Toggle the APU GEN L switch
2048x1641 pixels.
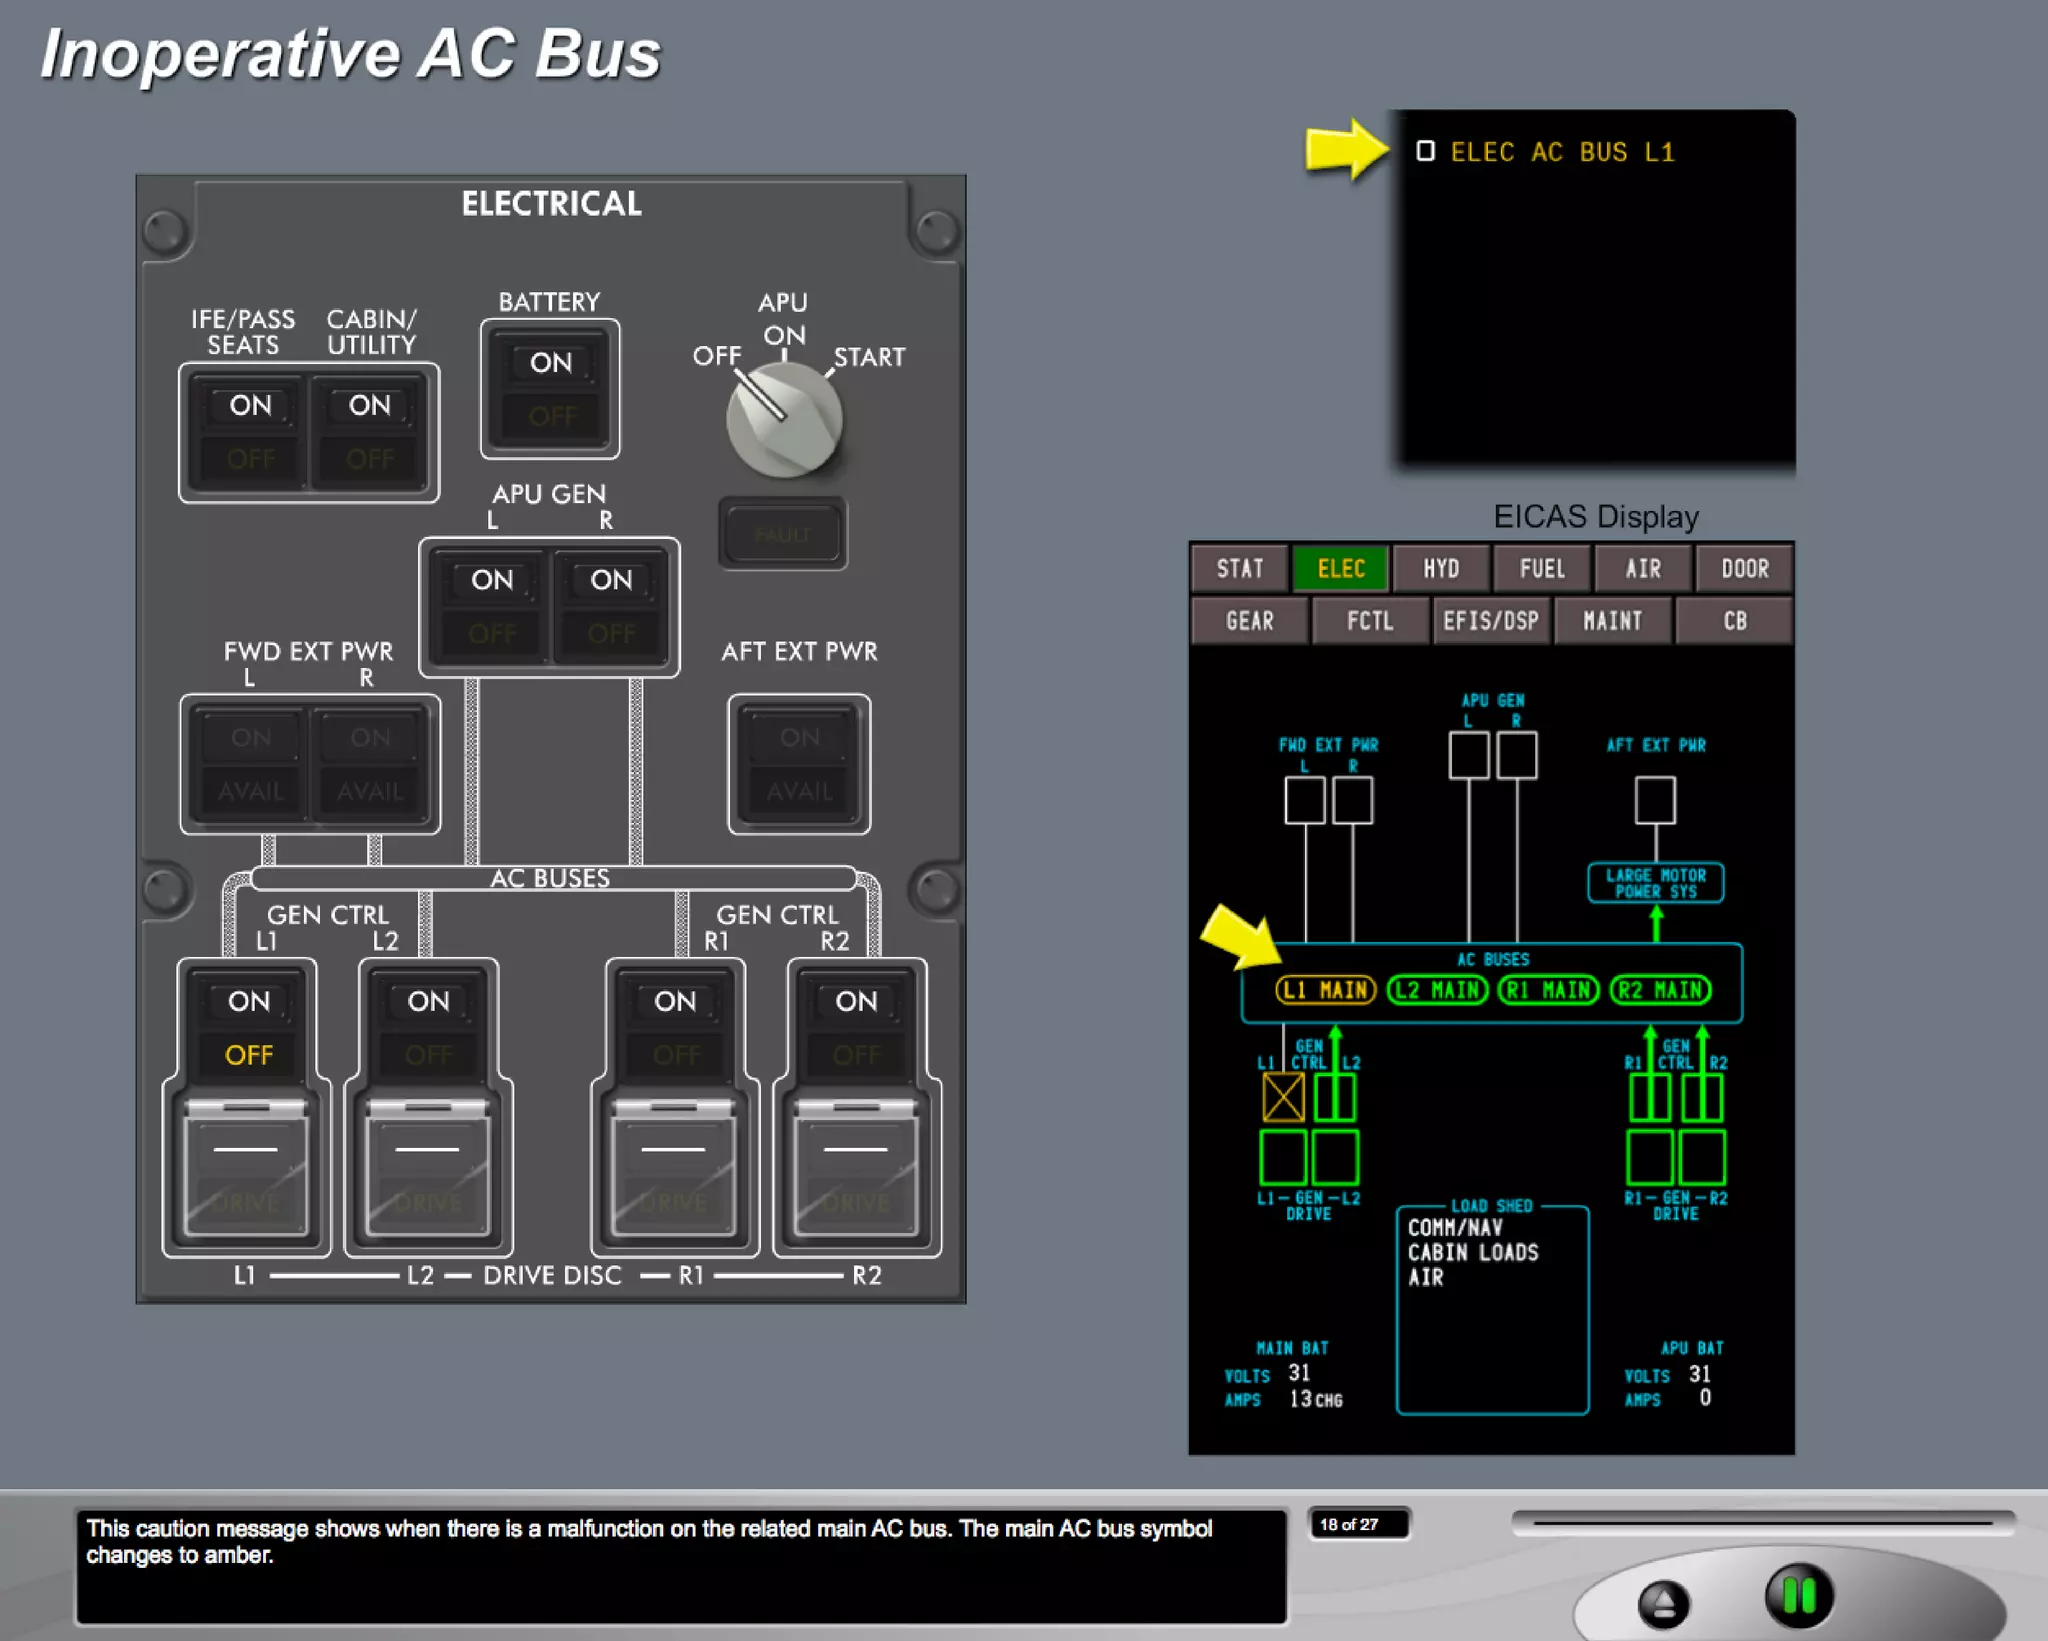click(491, 607)
